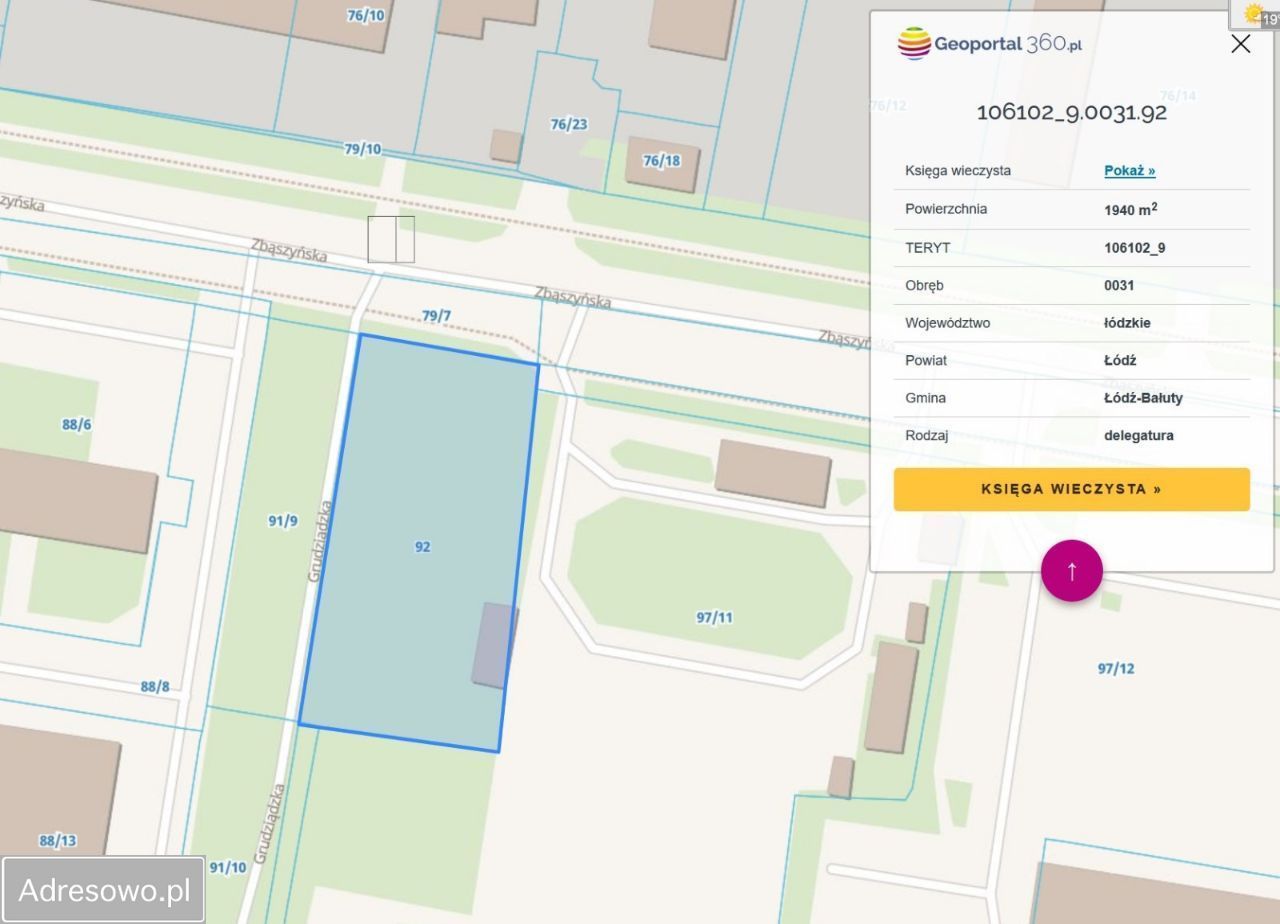Click parcel label 91/9
1280x924 pixels.
coord(283,520)
